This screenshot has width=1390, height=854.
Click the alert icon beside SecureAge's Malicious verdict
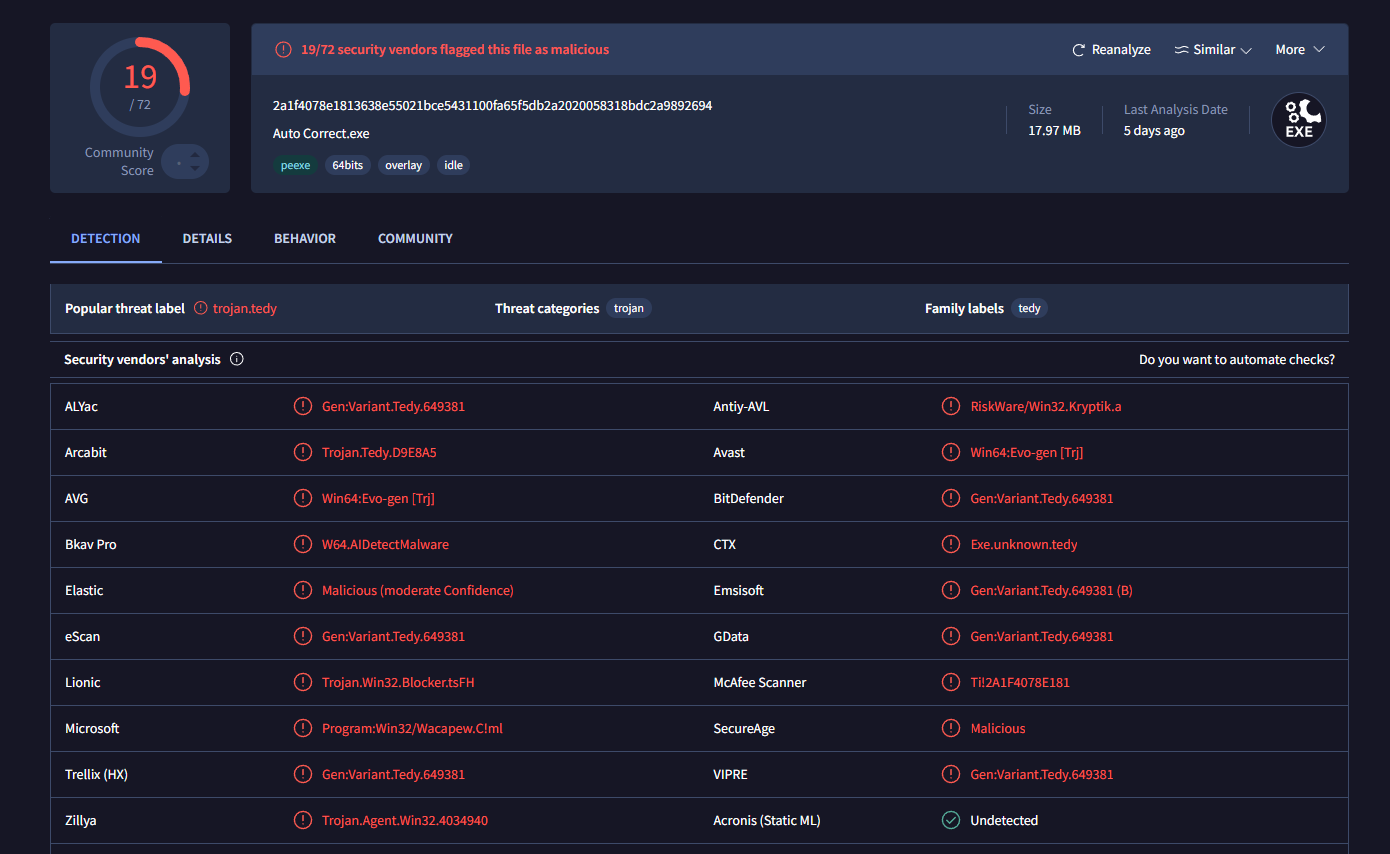tap(951, 728)
